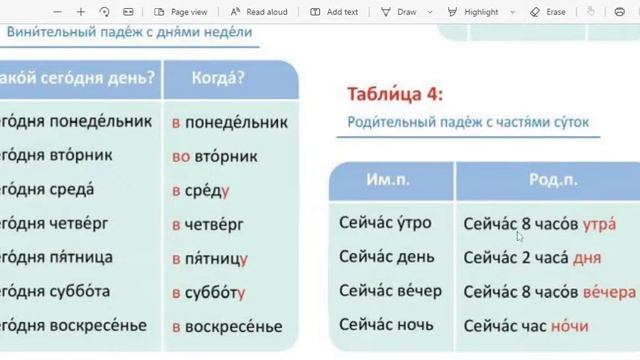Toggle the touch writing hand icon

pos(591,12)
